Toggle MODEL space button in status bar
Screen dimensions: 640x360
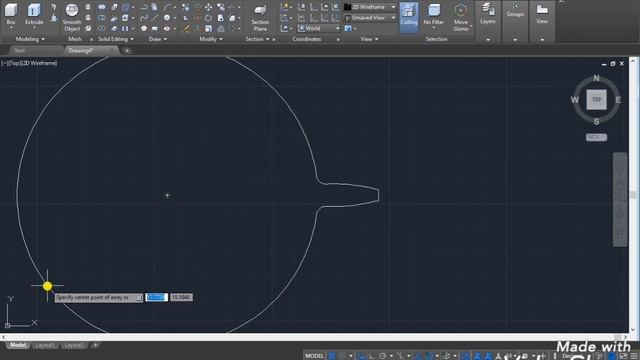pos(314,356)
